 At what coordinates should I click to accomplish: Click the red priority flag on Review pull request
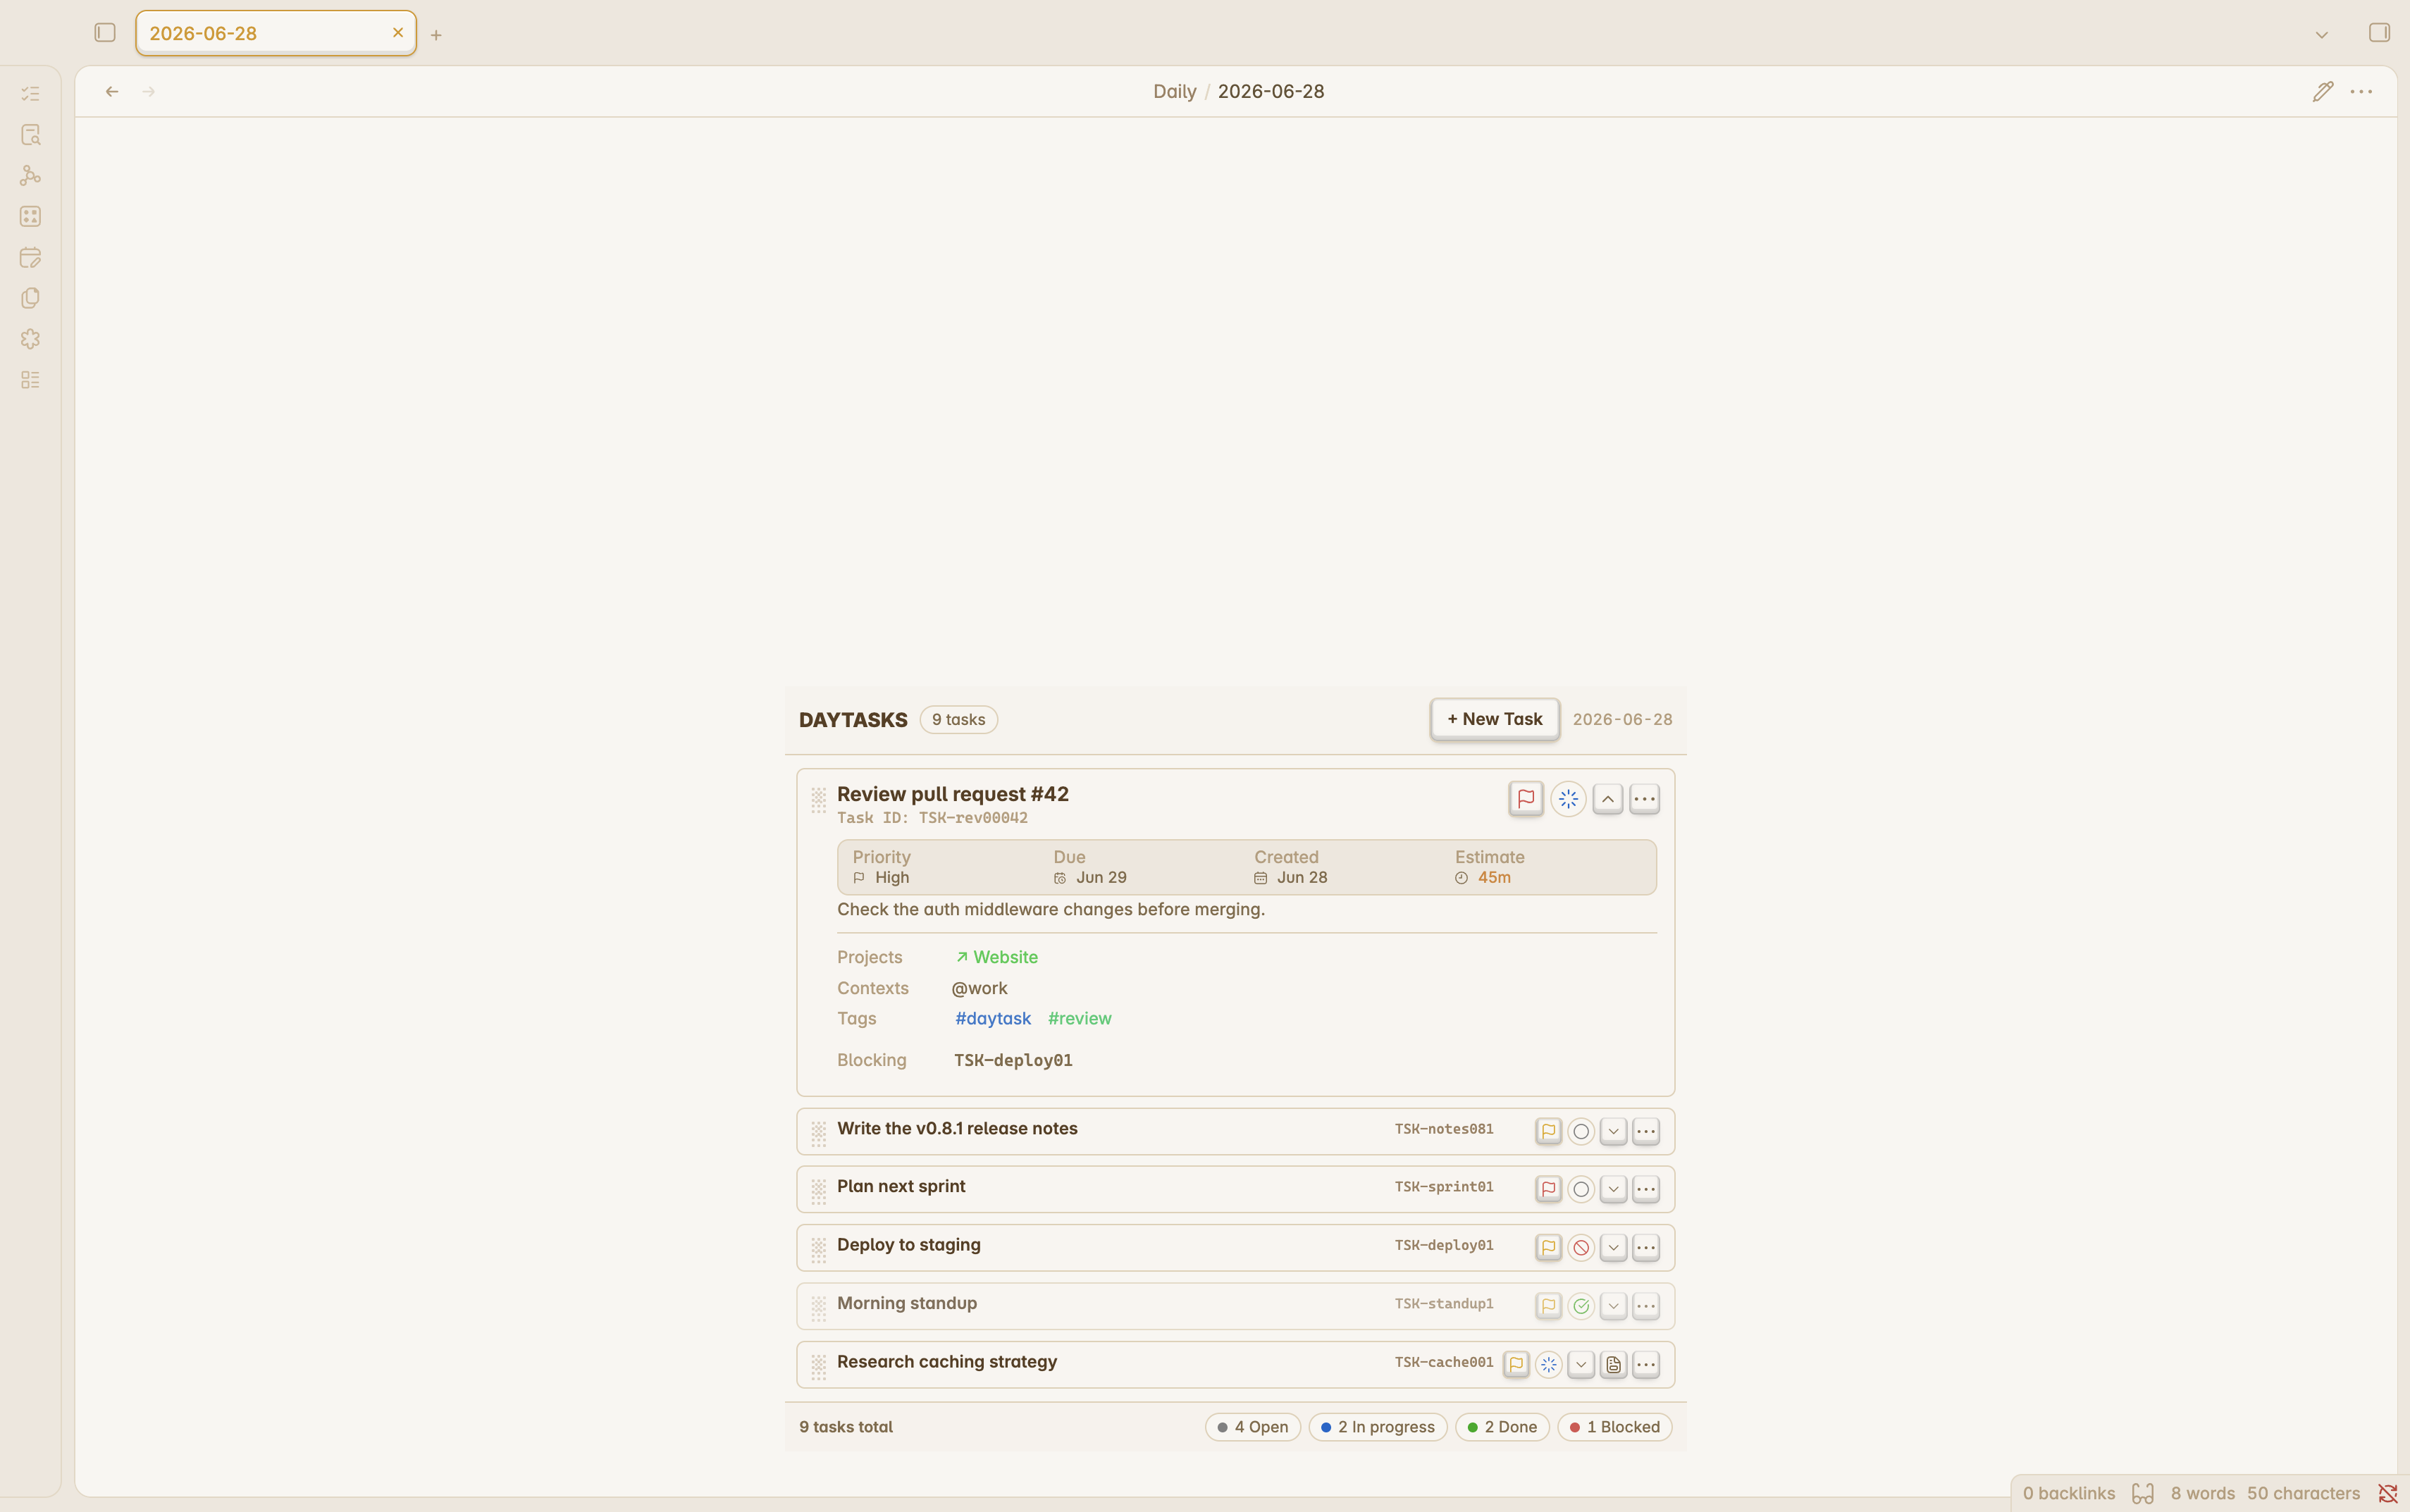(x=1526, y=798)
